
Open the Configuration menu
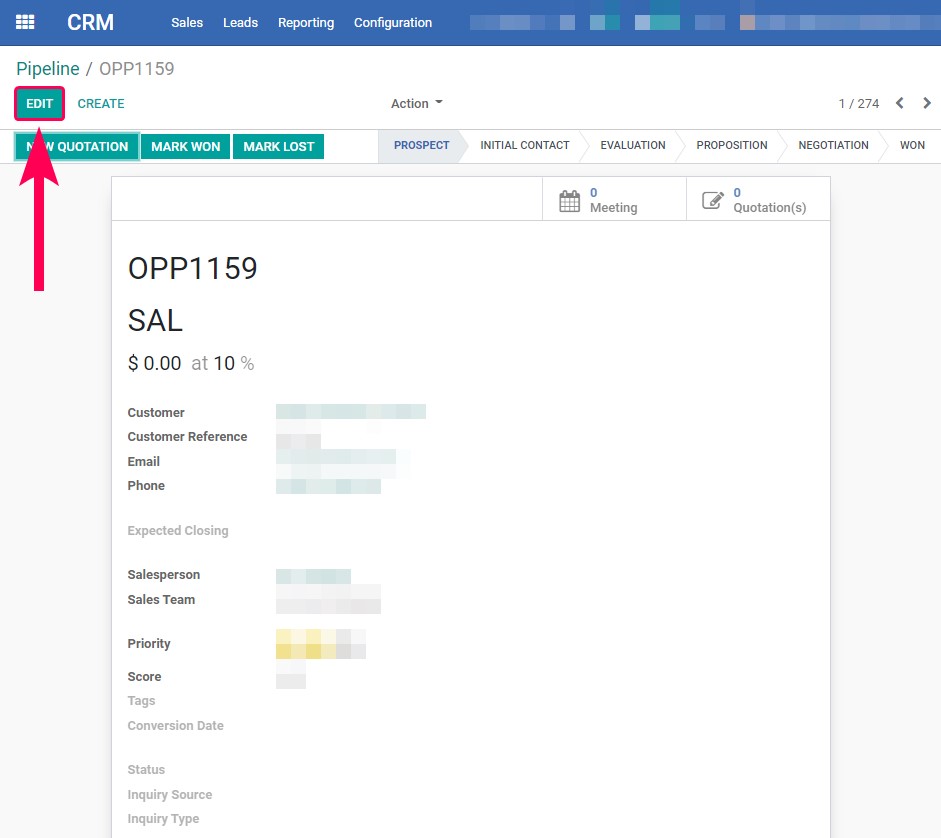392,22
